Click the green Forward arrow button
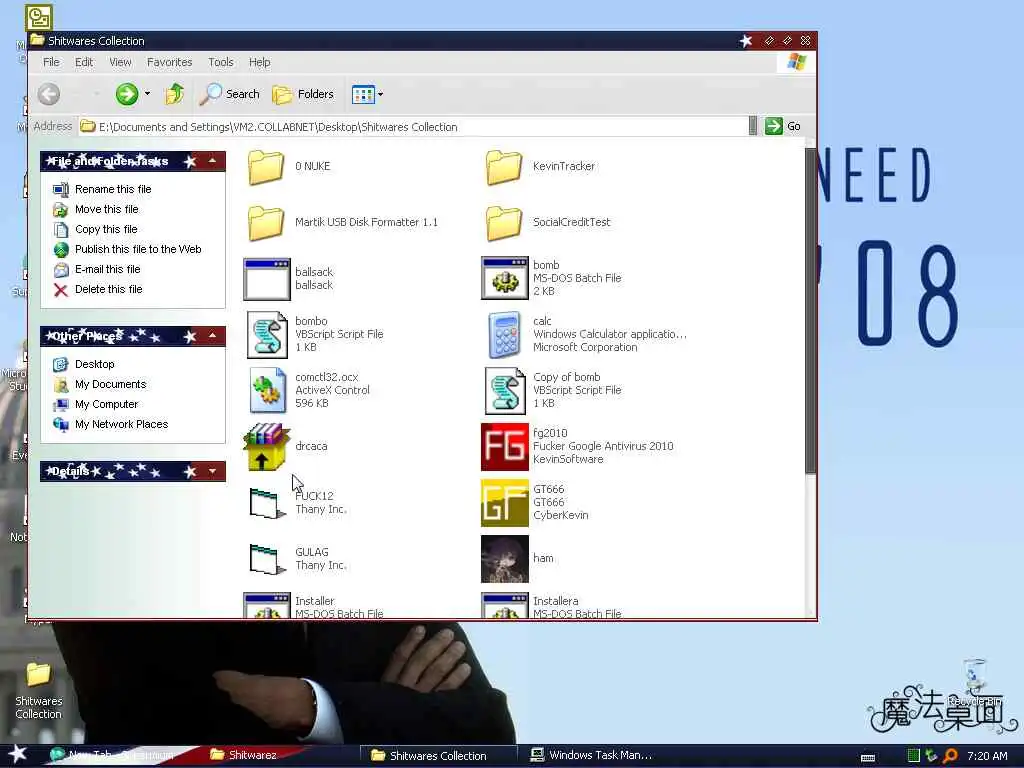This screenshot has height=768, width=1024. (x=127, y=94)
